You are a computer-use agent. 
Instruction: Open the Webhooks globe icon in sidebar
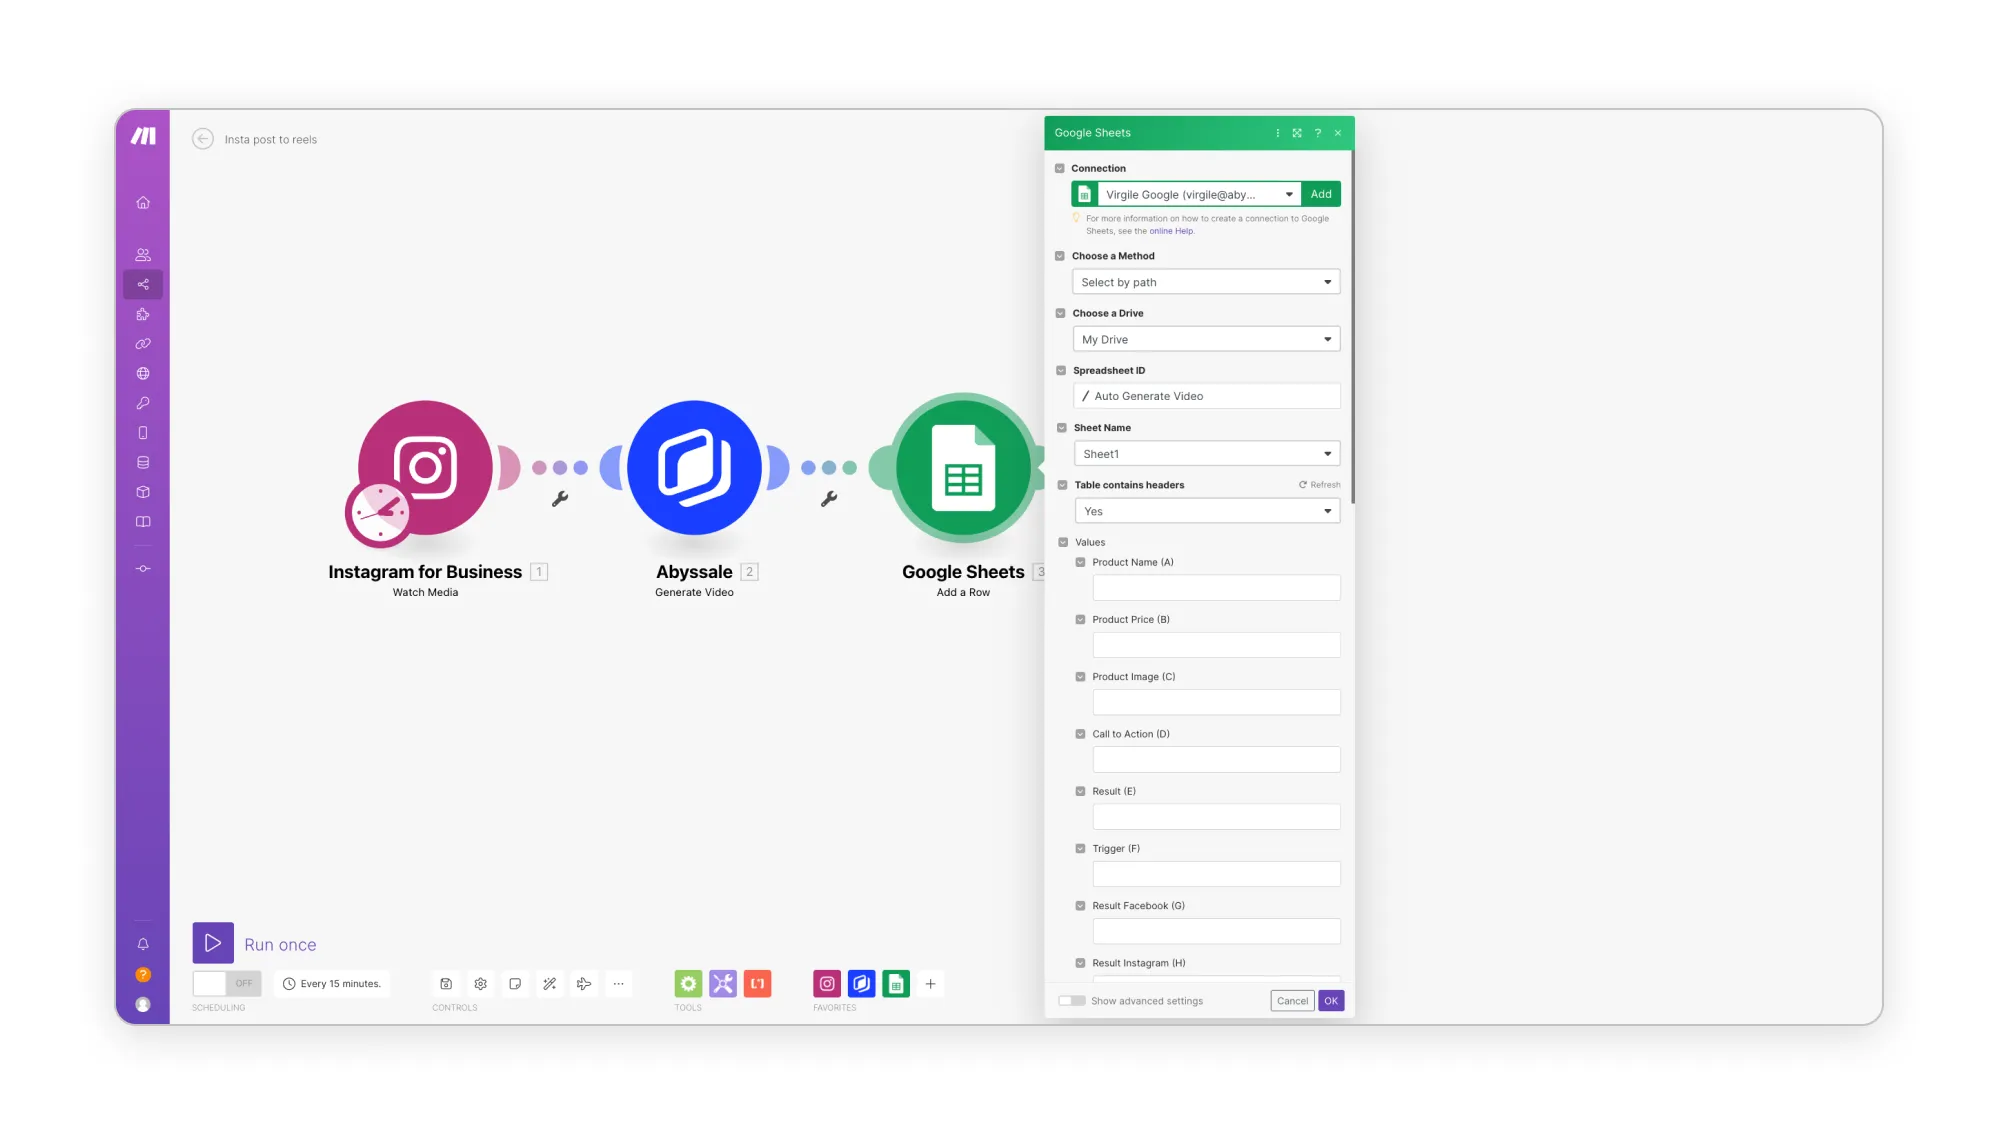[143, 374]
